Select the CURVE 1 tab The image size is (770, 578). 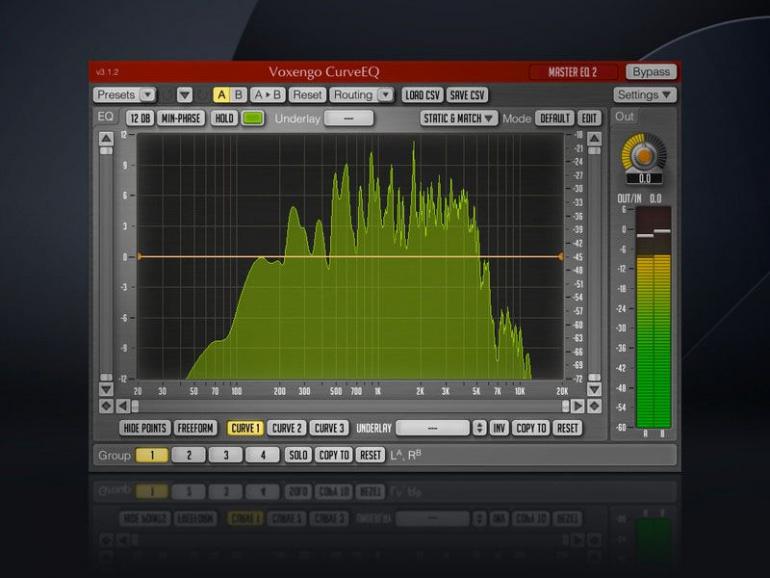245,428
